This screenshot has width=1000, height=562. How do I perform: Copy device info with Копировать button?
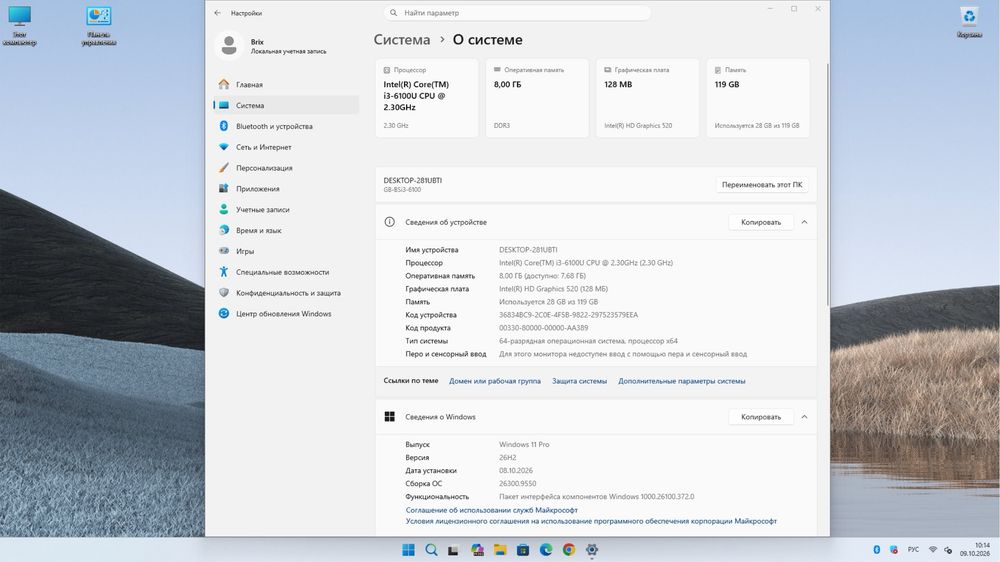click(x=761, y=222)
